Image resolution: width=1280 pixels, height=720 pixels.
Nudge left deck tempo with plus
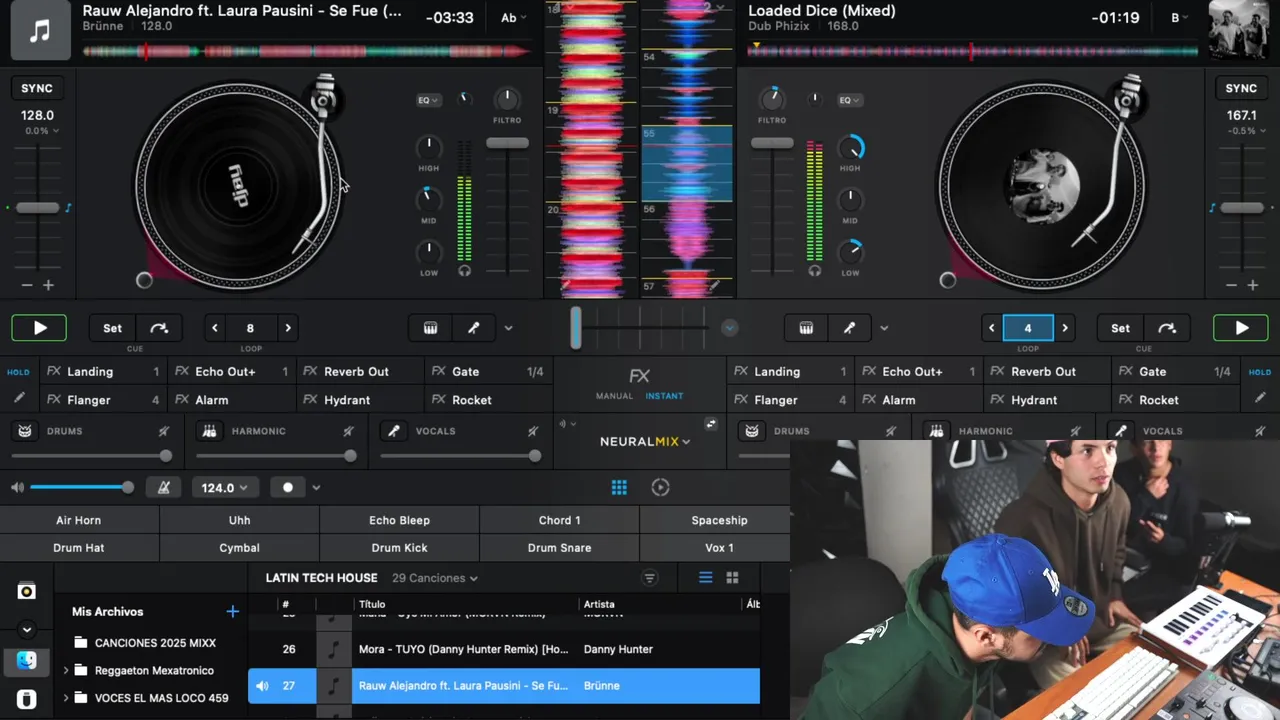tap(48, 285)
